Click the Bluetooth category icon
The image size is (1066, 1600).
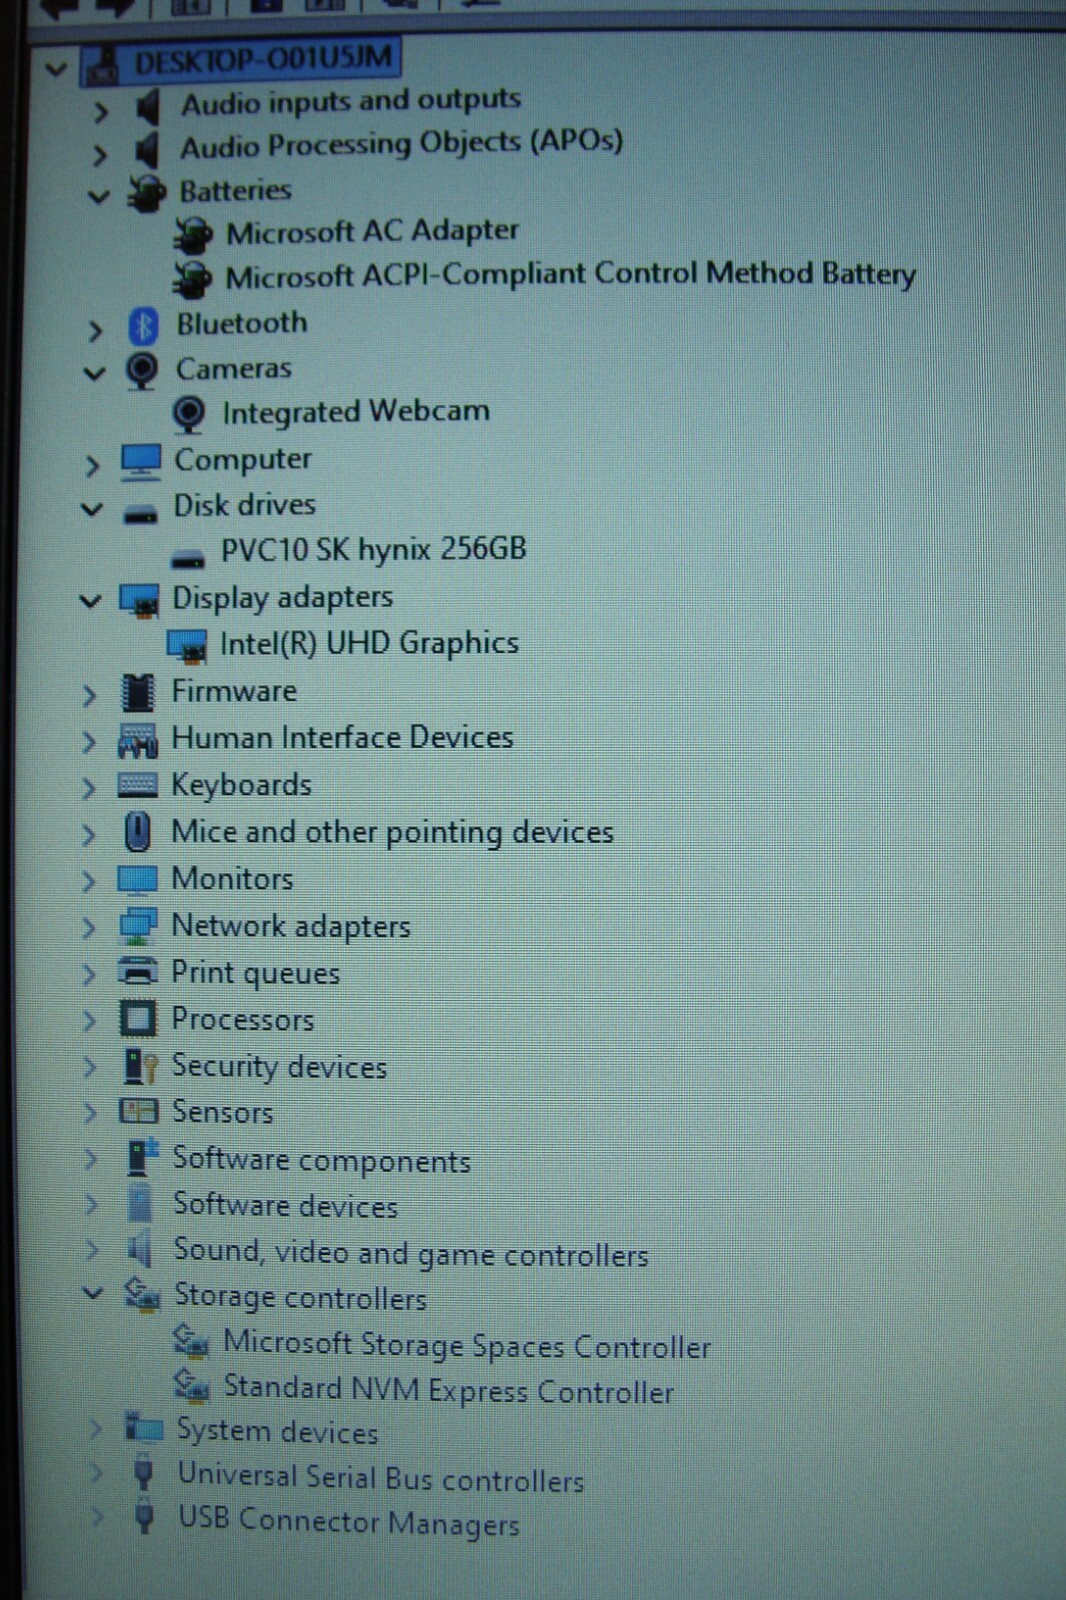[143, 326]
